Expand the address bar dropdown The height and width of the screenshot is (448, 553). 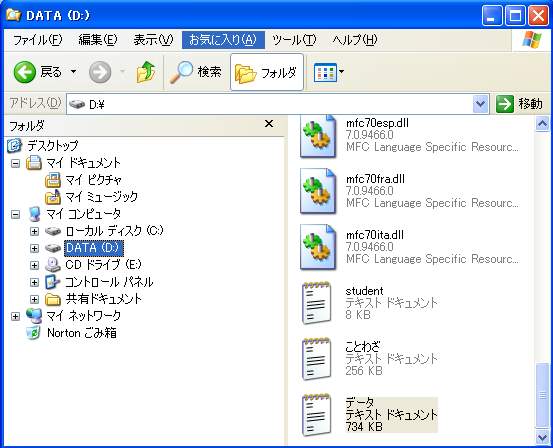pyautogui.click(x=480, y=104)
